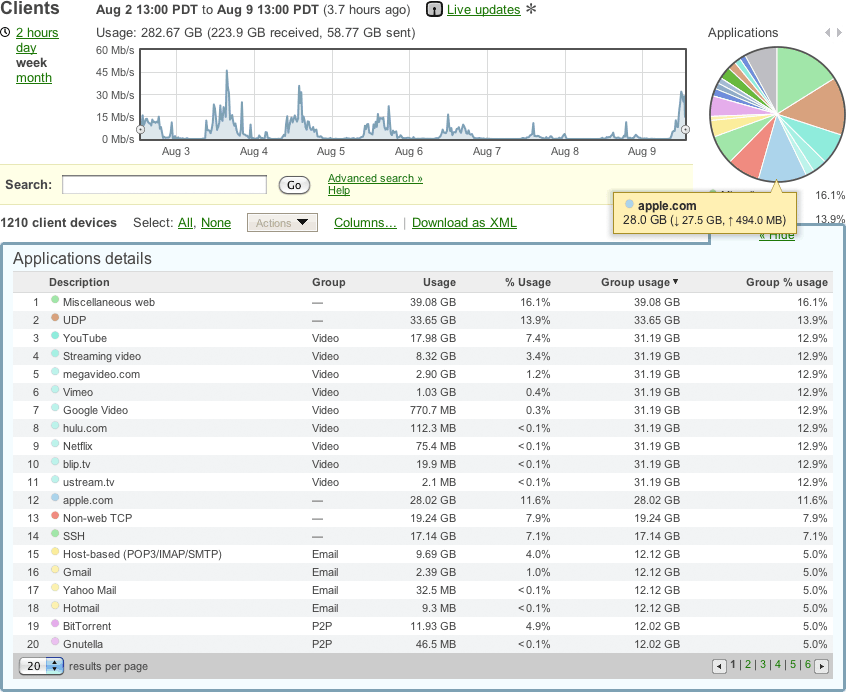Click the Gnutella entry
Viewport: 846px width, 692px height.
(83, 644)
